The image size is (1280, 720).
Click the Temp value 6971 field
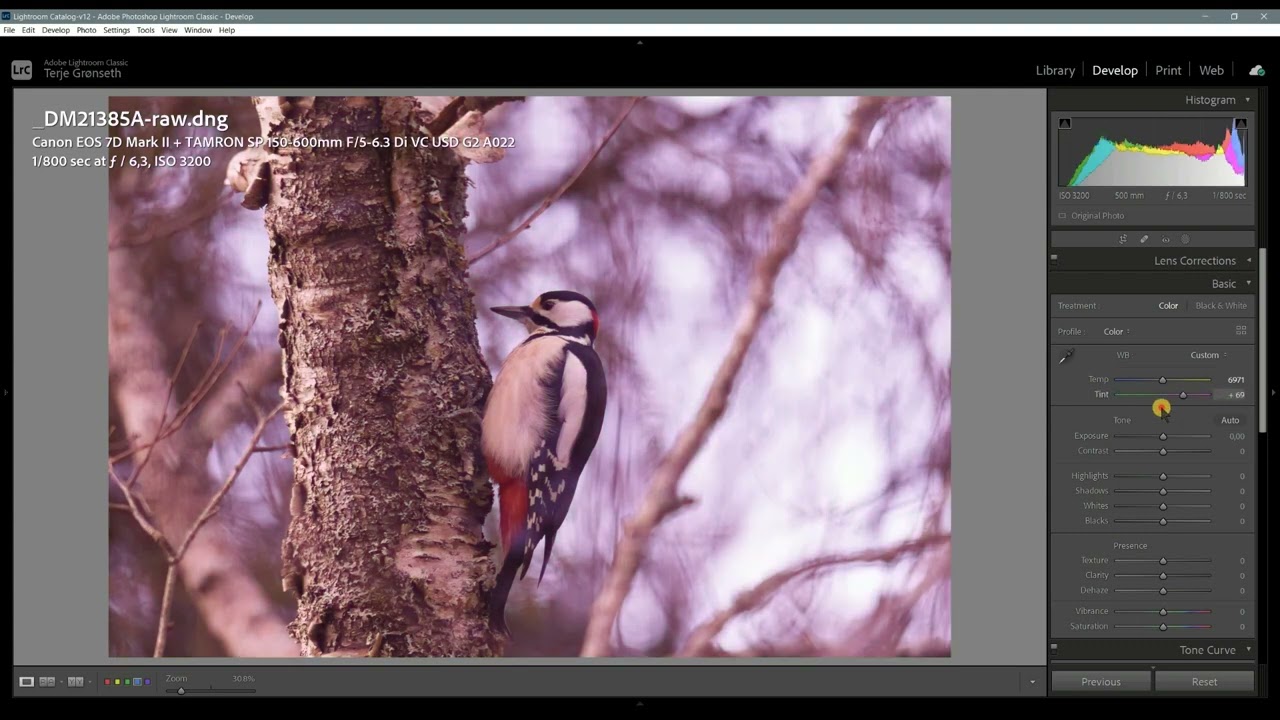[1235, 380]
